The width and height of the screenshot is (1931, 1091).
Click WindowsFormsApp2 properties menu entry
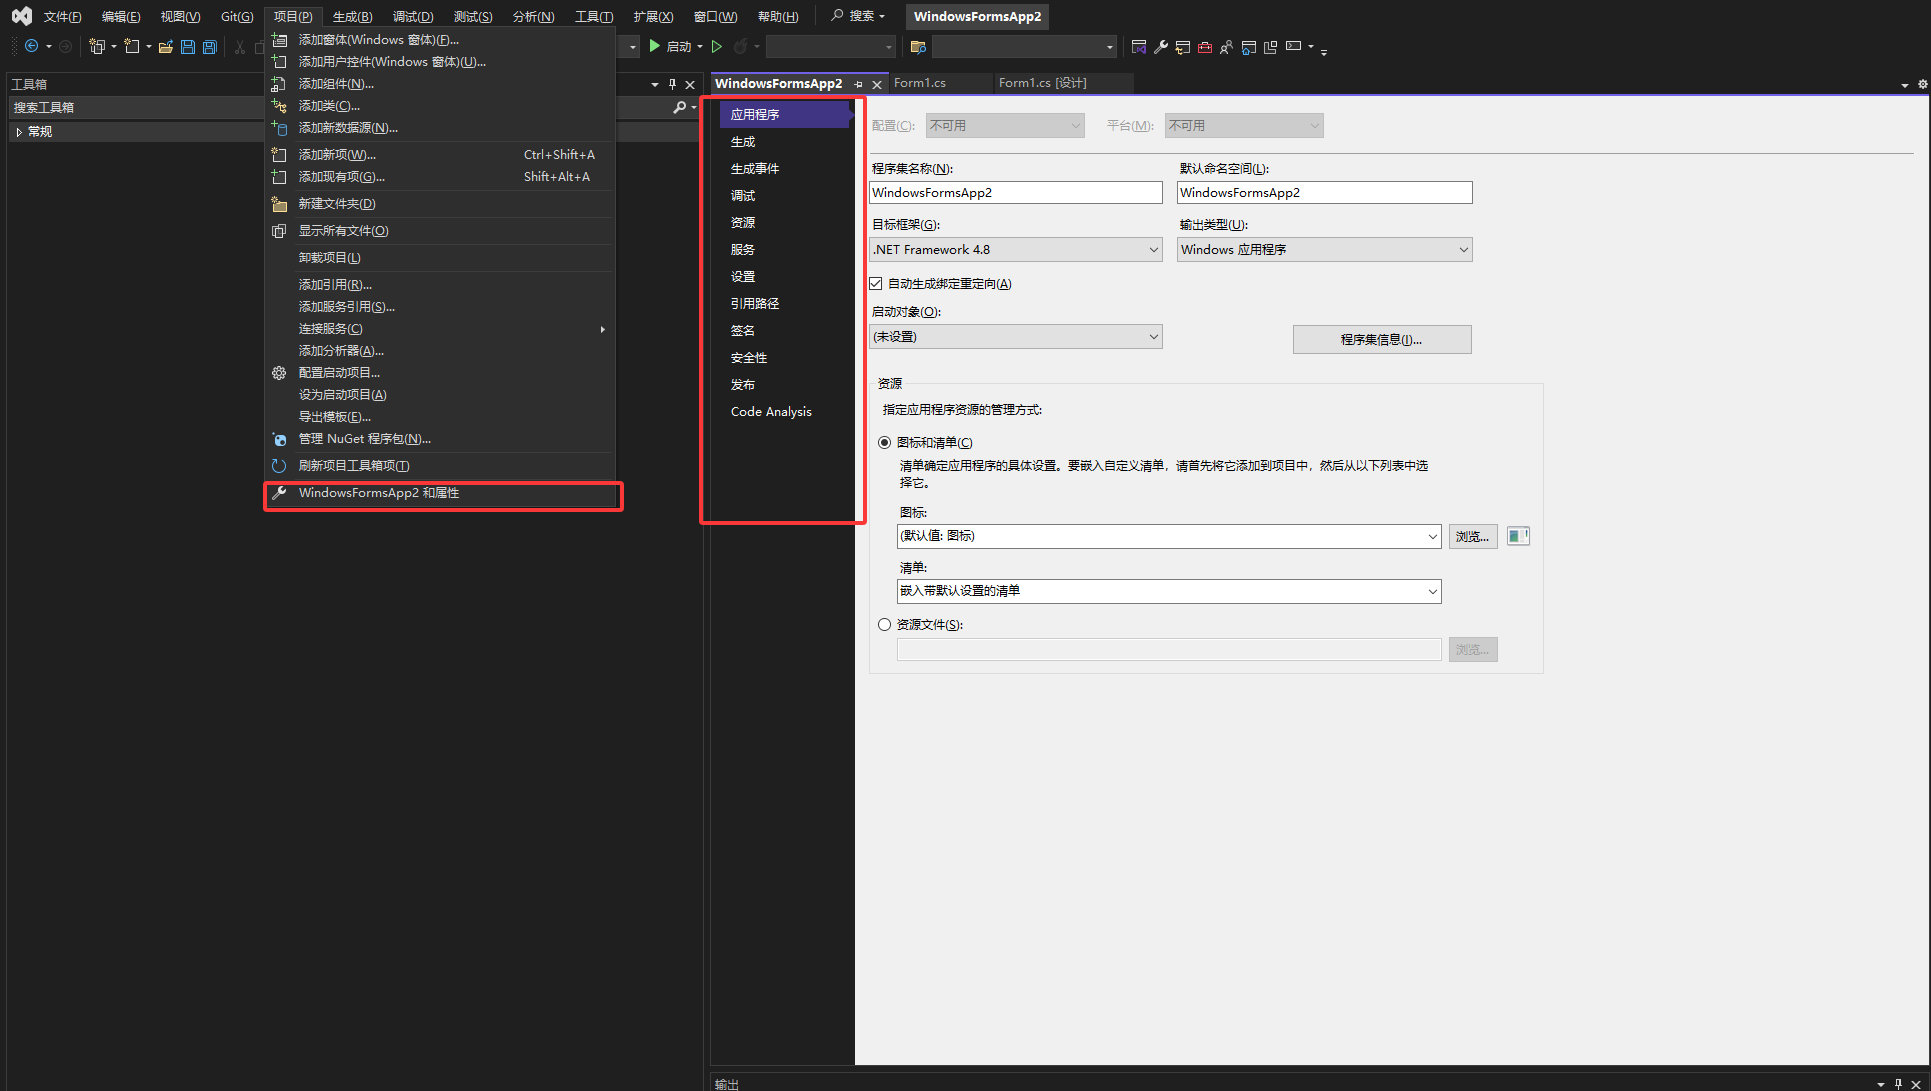tap(379, 493)
